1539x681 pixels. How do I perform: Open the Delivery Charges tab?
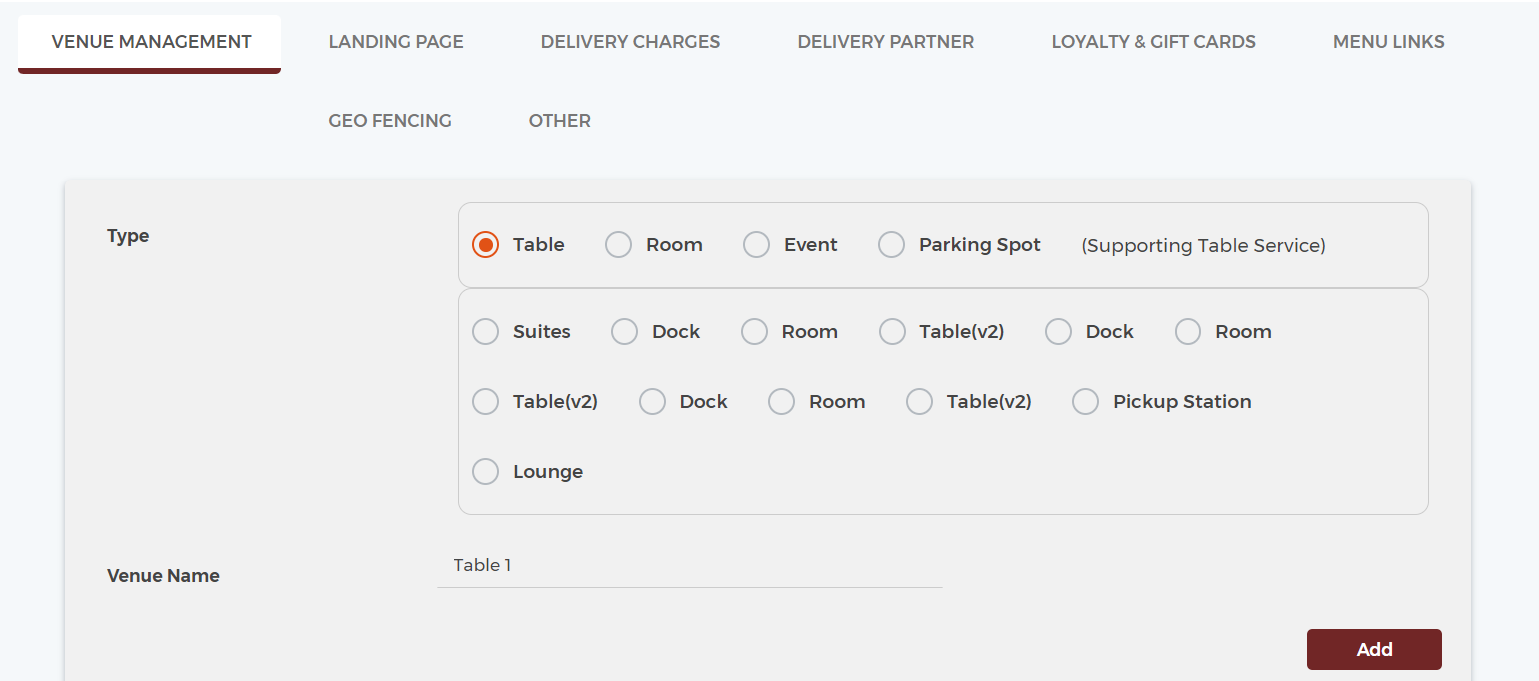(630, 41)
